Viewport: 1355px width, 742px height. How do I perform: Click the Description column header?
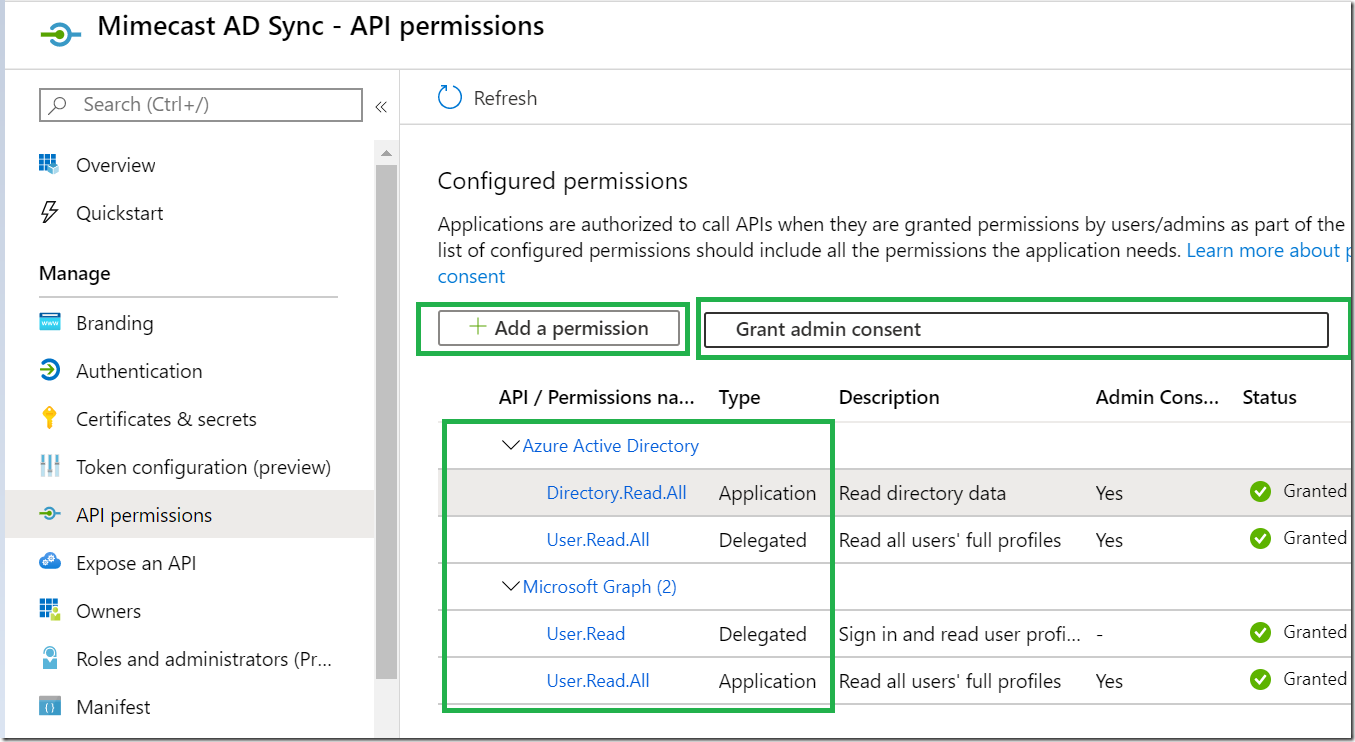coord(889,397)
